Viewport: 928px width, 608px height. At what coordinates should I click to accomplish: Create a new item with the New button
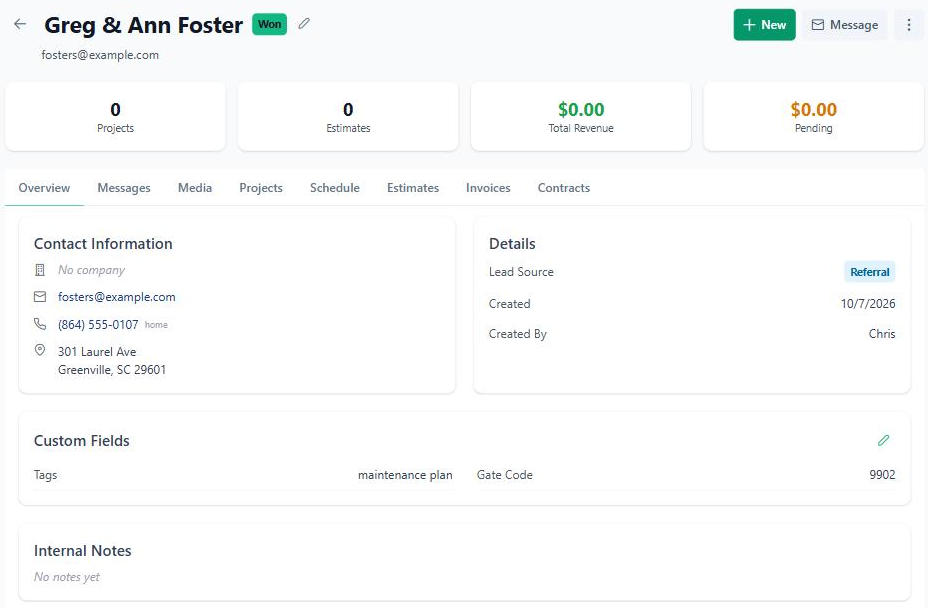point(764,25)
